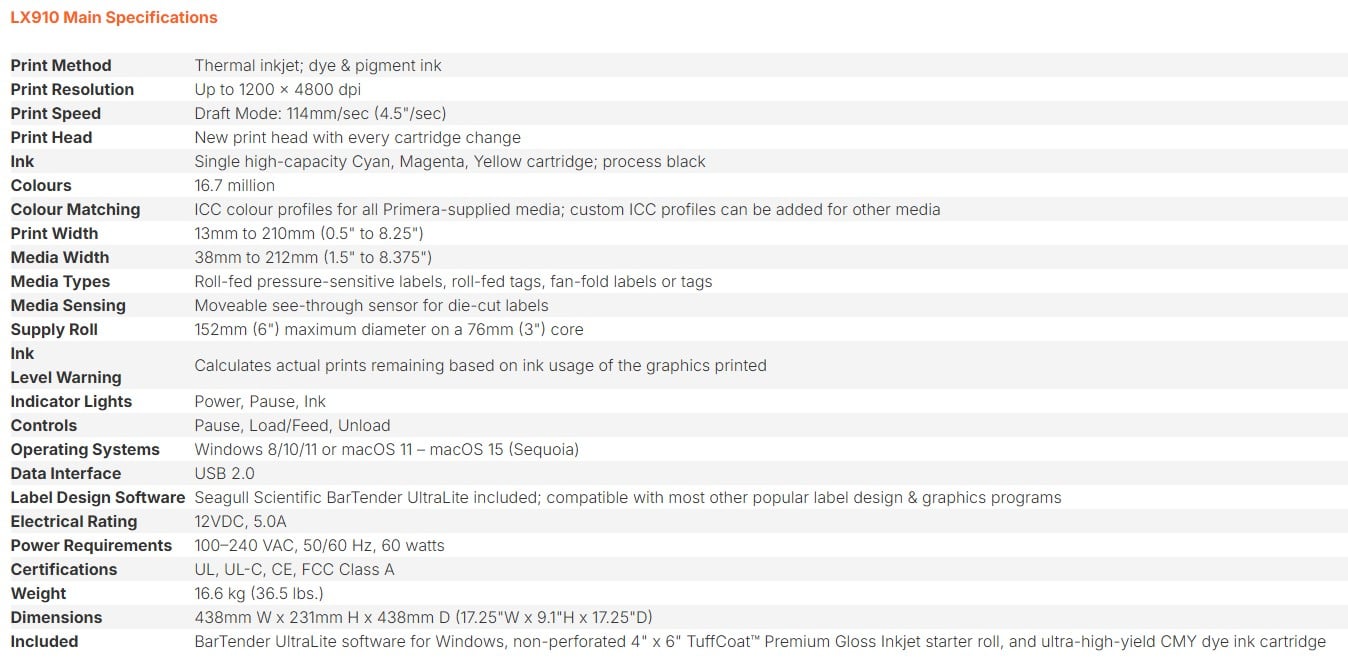This screenshot has height=662, width=1348.
Task: Select the Indicator Lights label
Action: pos(71,401)
